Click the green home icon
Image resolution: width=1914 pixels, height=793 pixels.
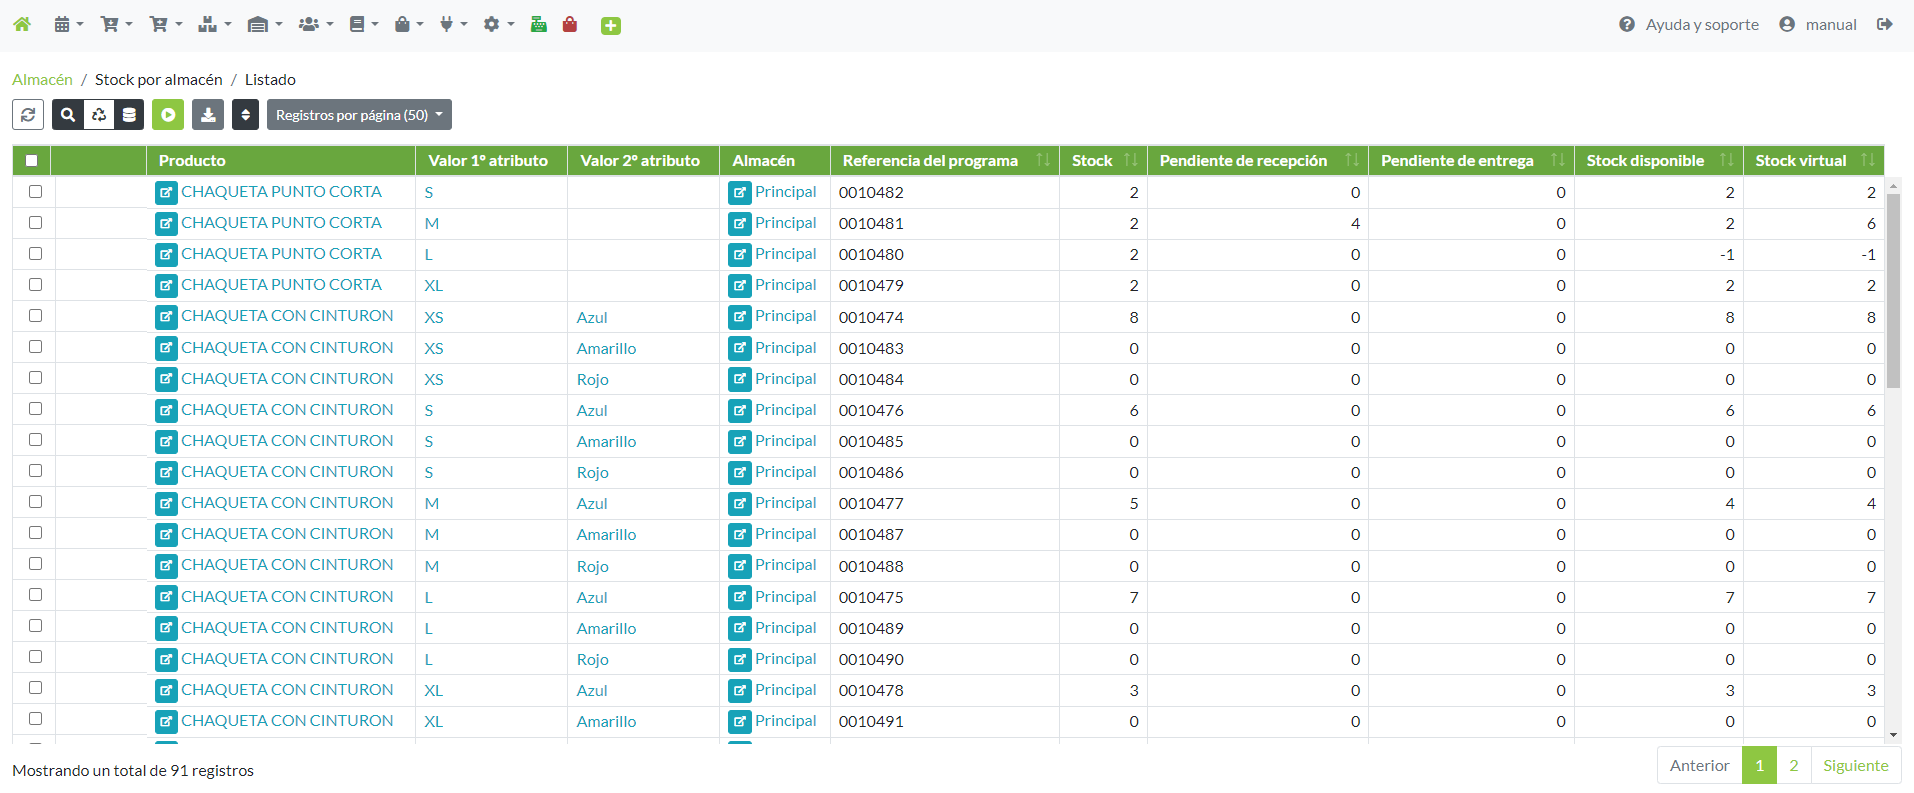(x=22, y=24)
